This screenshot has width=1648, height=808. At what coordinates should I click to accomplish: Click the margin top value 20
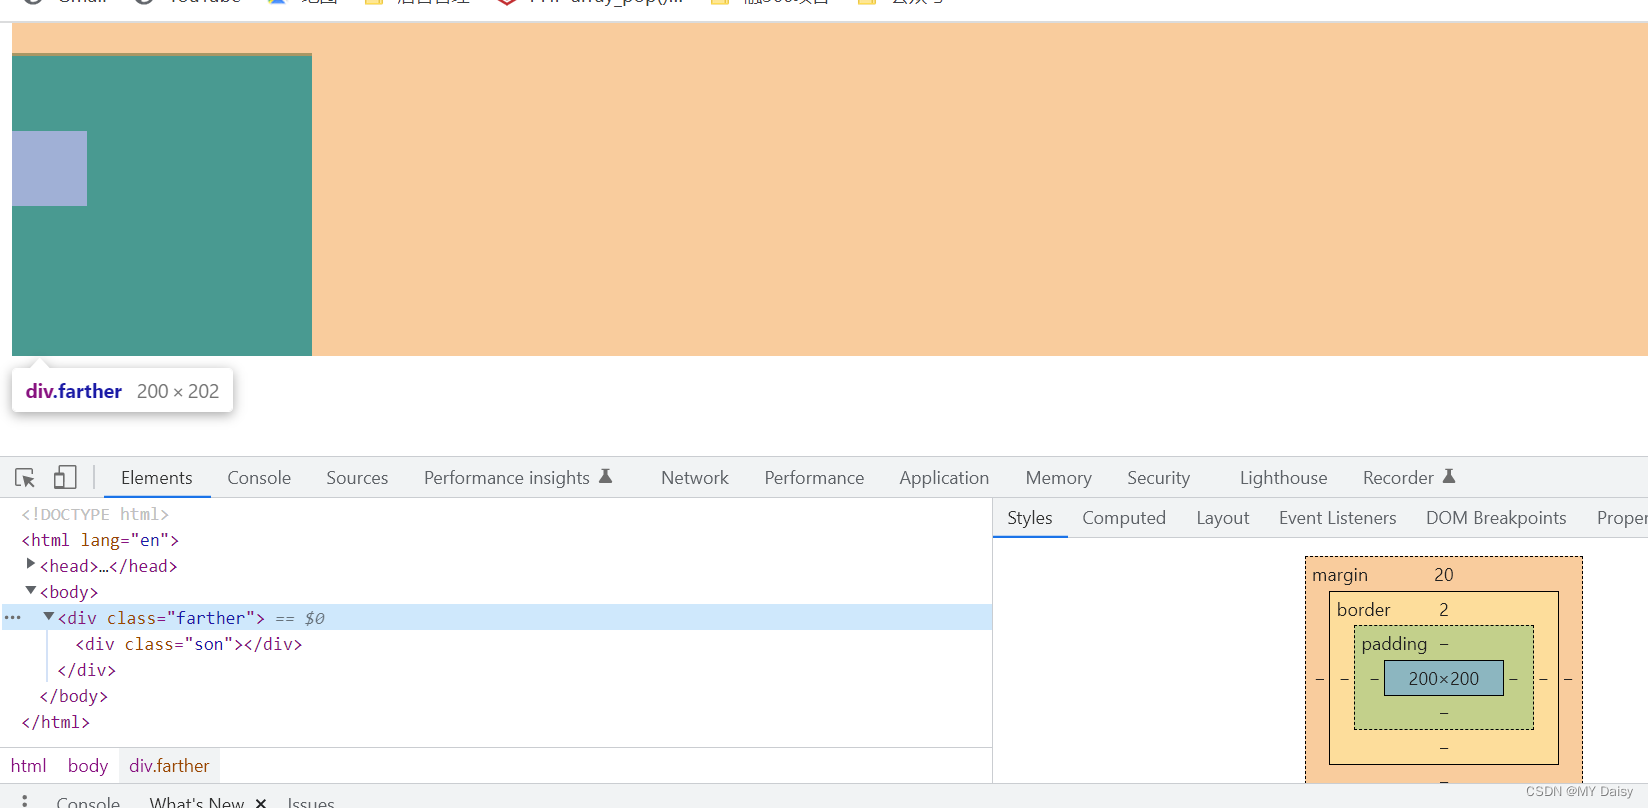(1444, 575)
